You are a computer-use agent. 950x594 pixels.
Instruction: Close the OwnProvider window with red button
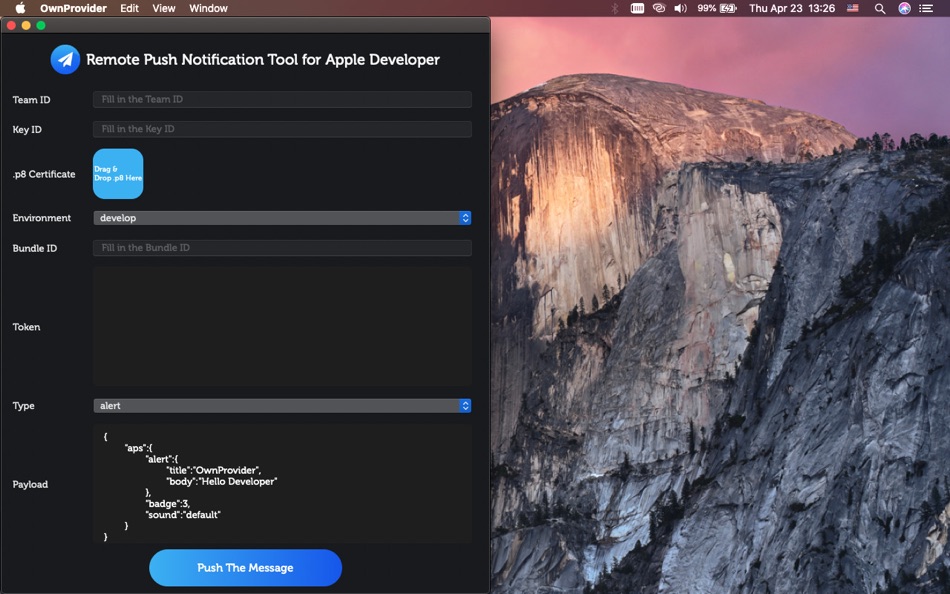click(x=12, y=25)
